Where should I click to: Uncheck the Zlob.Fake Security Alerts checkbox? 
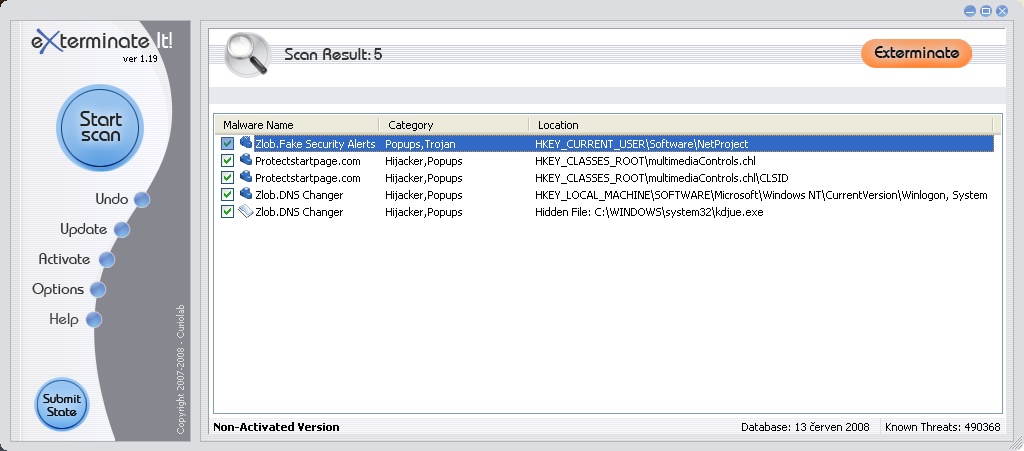point(228,144)
